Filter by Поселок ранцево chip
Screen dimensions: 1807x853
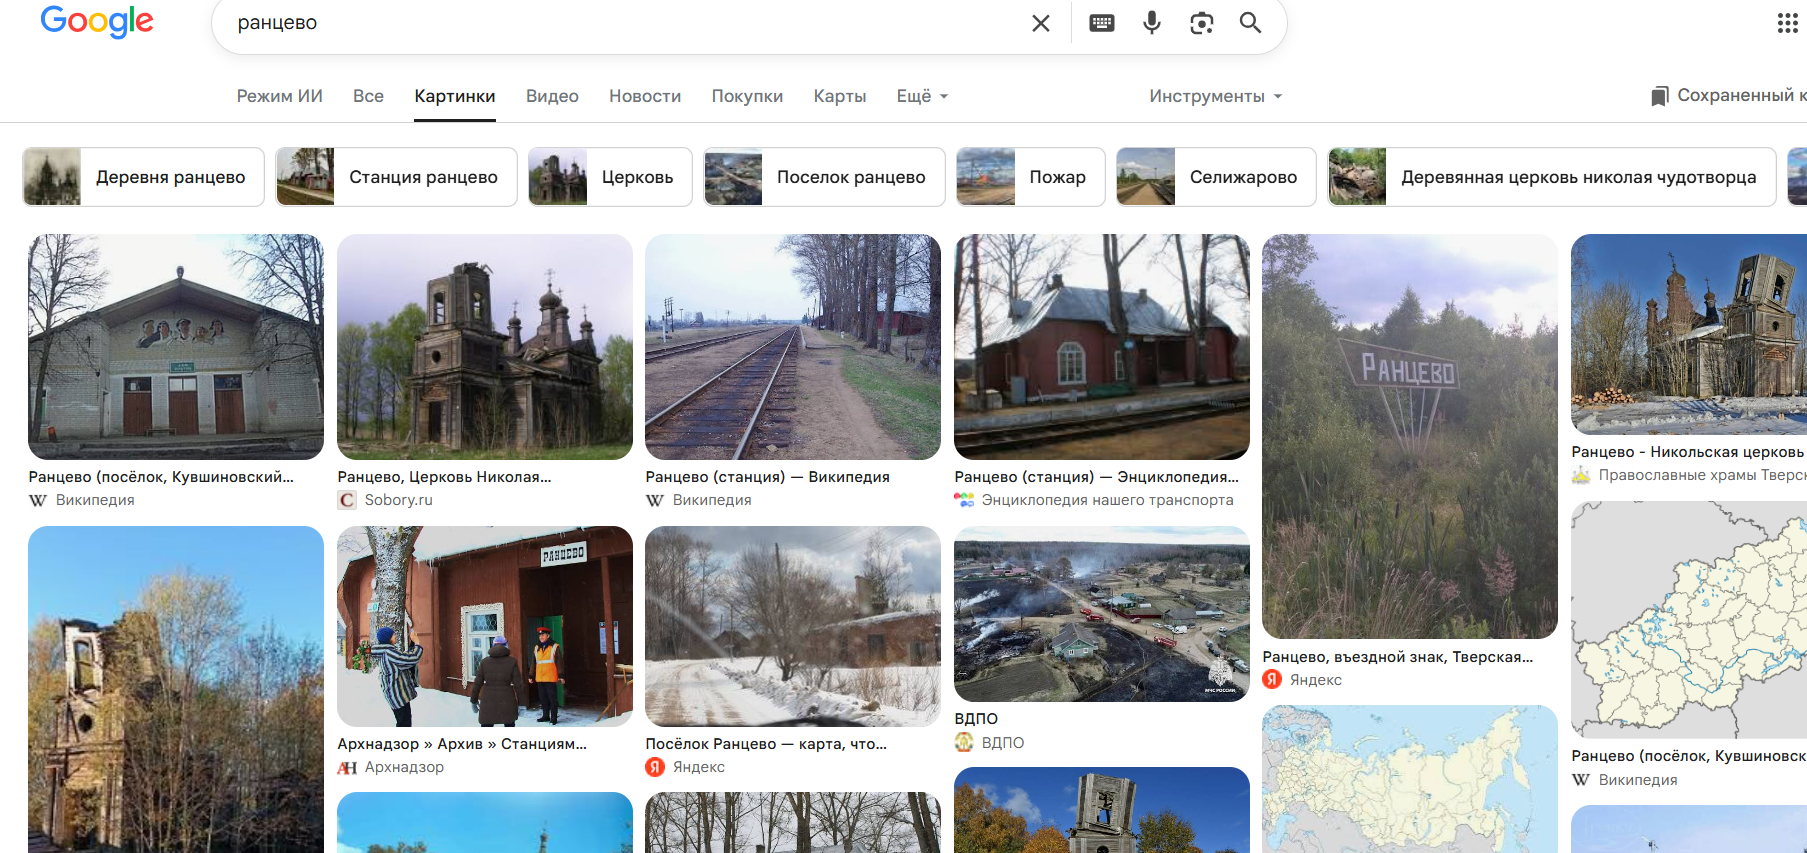pos(824,177)
